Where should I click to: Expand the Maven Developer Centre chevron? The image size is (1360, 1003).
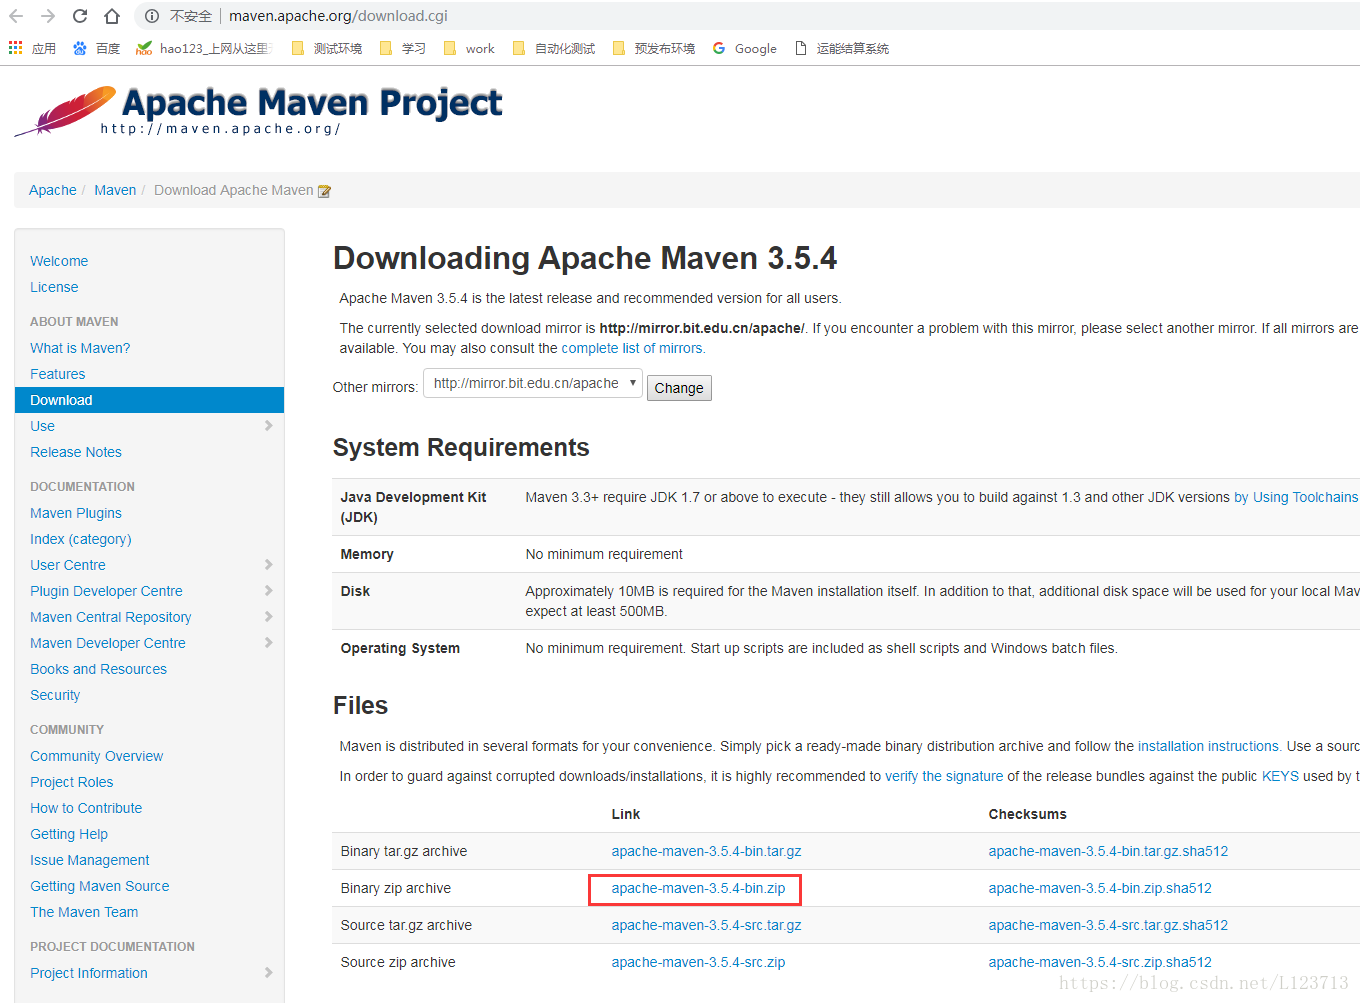(268, 643)
